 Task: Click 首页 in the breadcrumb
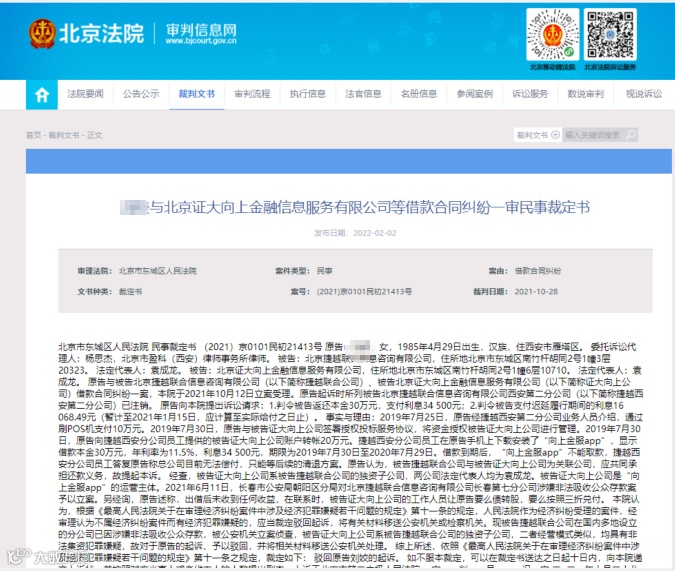tap(33, 135)
